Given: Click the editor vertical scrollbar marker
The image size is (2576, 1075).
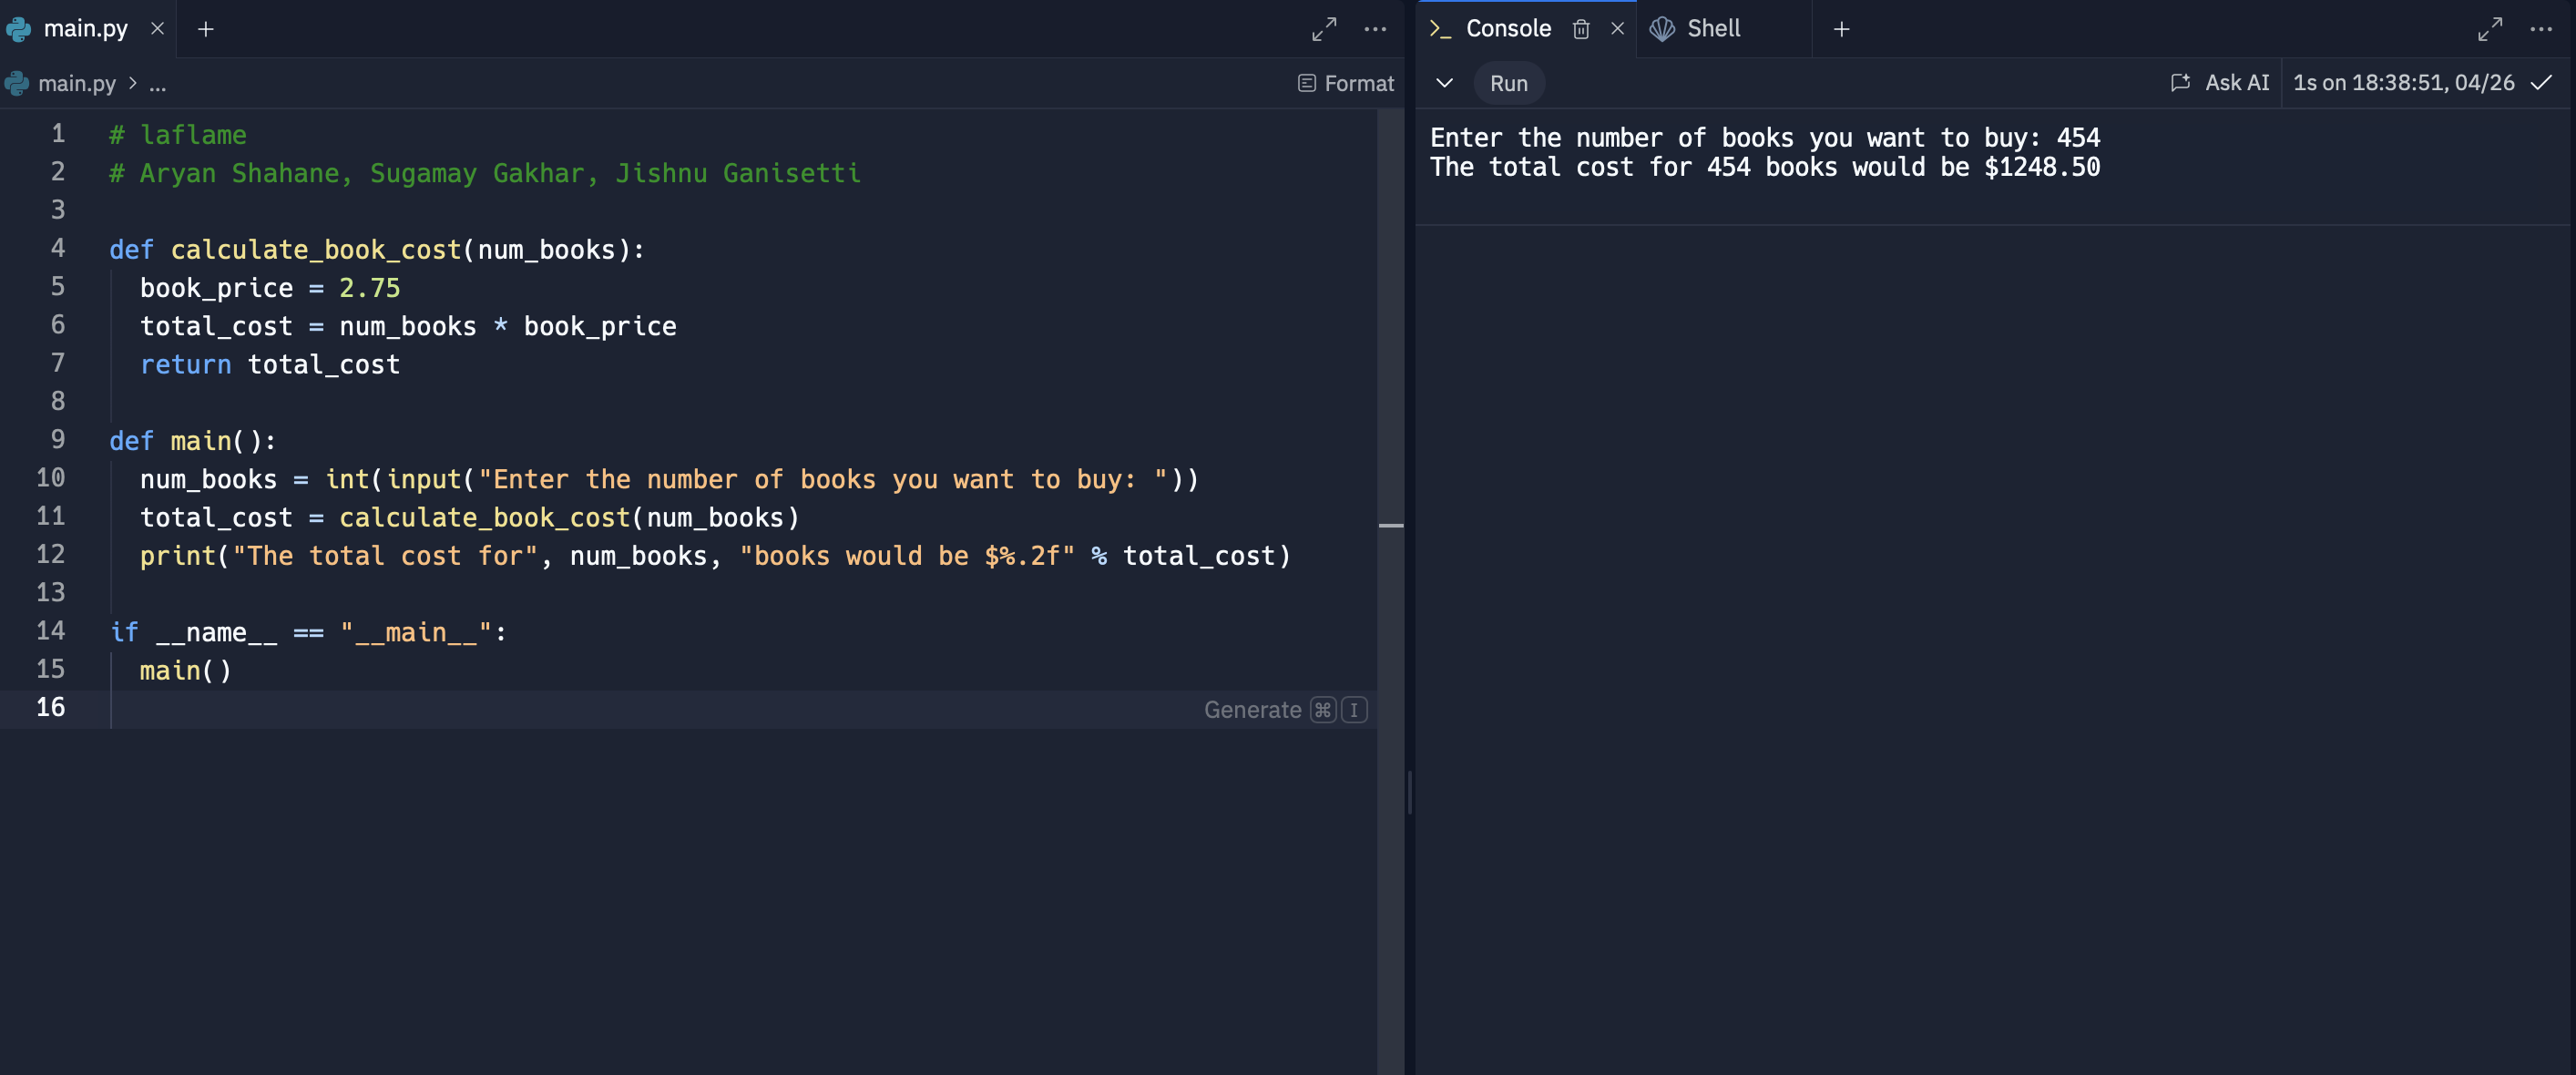Looking at the screenshot, I should [x=1390, y=525].
